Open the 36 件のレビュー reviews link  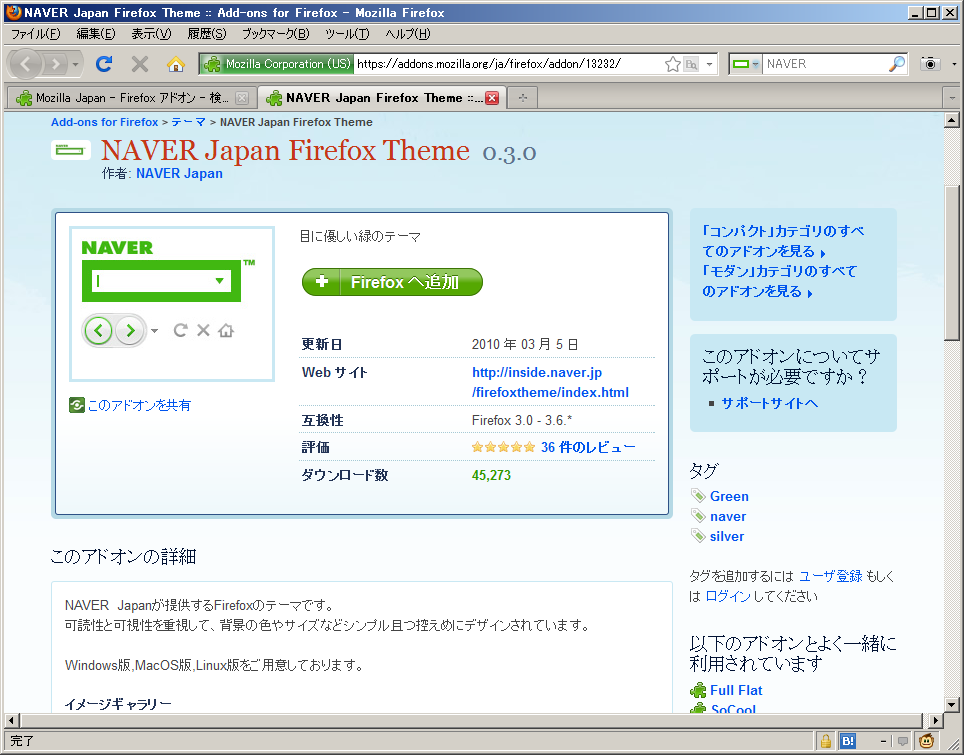[588, 447]
